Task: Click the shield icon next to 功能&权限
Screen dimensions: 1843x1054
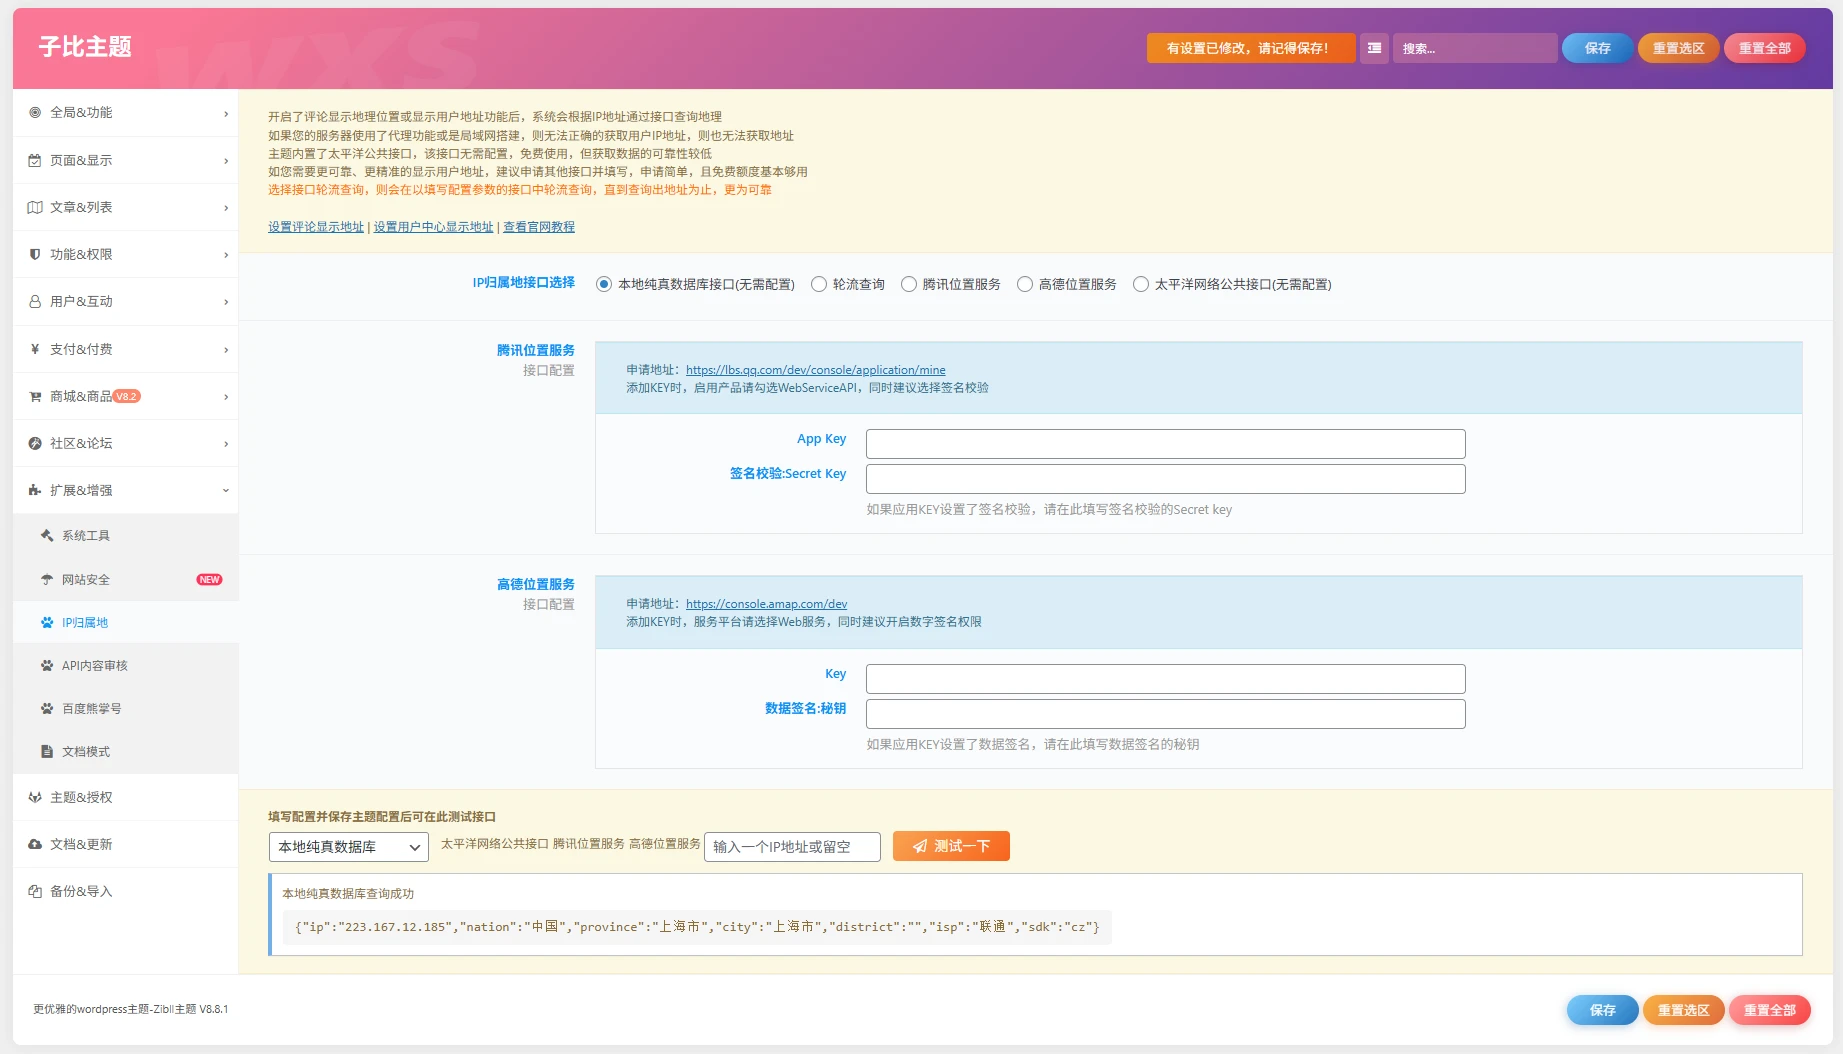Action: pyautogui.click(x=35, y=255)
